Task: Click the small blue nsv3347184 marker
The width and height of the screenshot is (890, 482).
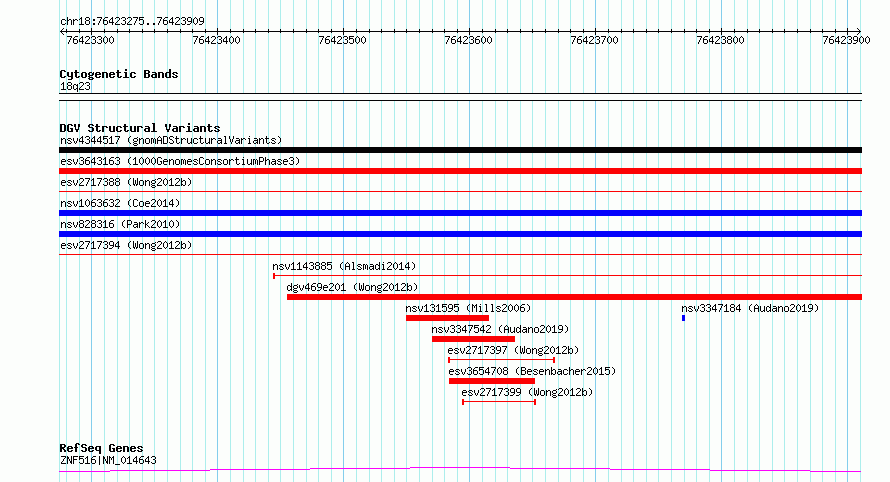Action: pyautogui.click(x=683, y=318)
